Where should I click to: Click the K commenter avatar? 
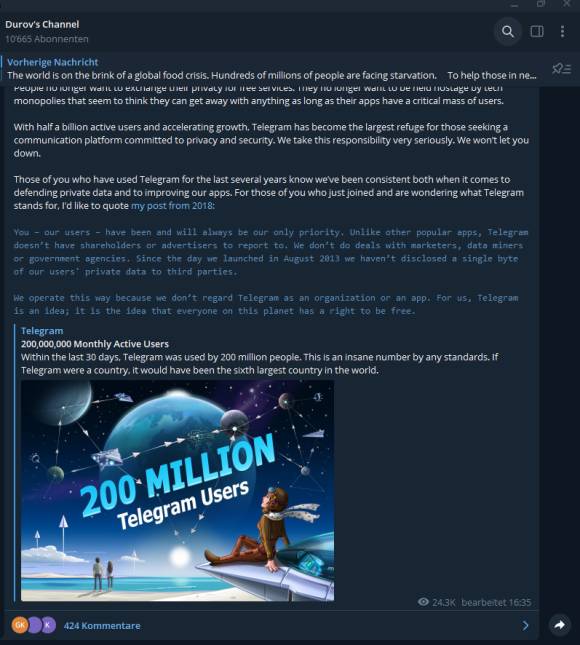[49, 625]
